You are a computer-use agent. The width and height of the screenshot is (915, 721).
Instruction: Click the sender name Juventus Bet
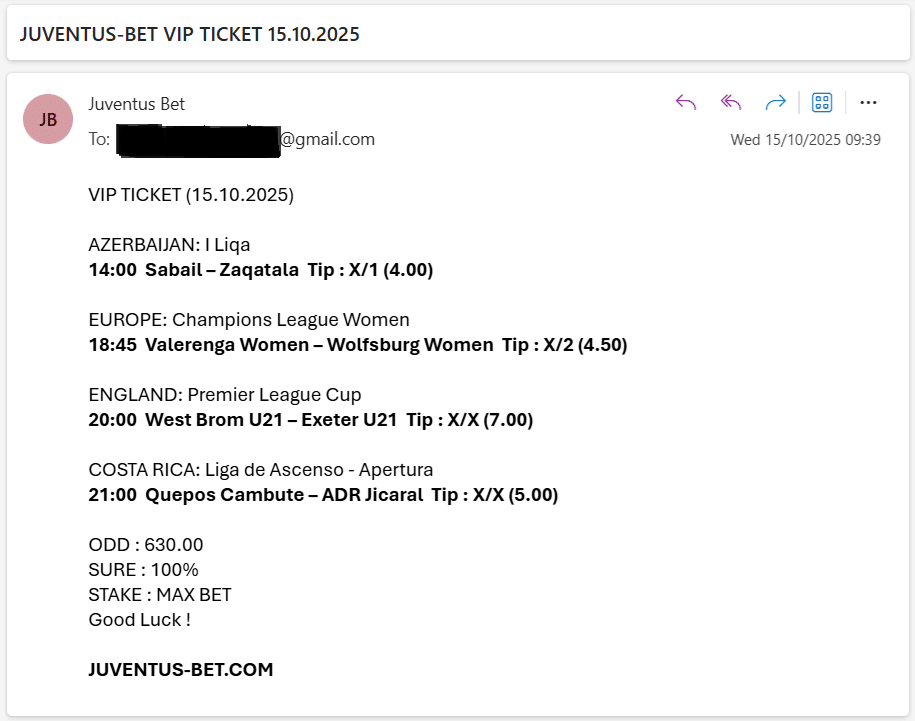[x=136, y=104]
